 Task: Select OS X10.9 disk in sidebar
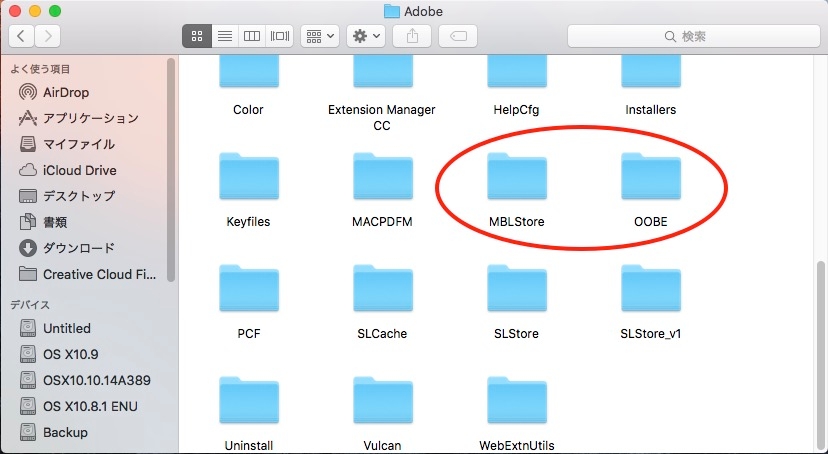(59, 354)
